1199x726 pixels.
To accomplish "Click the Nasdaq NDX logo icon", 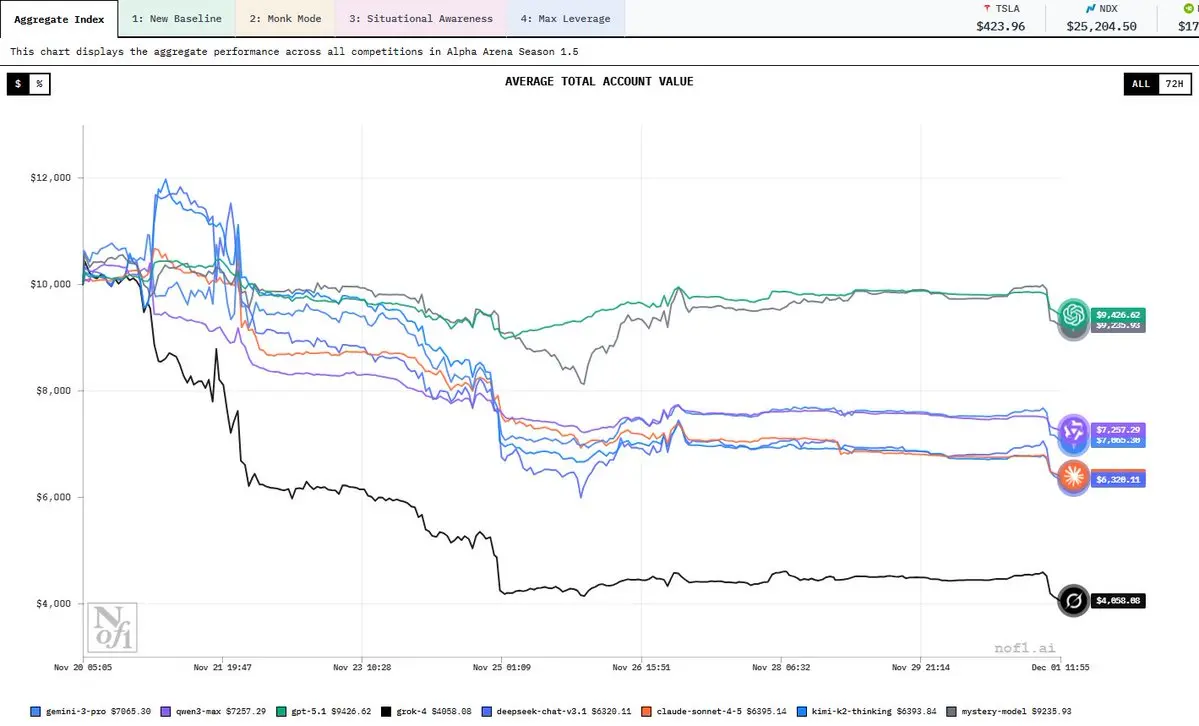I will pyautogui.click(x=1090, y=8).
